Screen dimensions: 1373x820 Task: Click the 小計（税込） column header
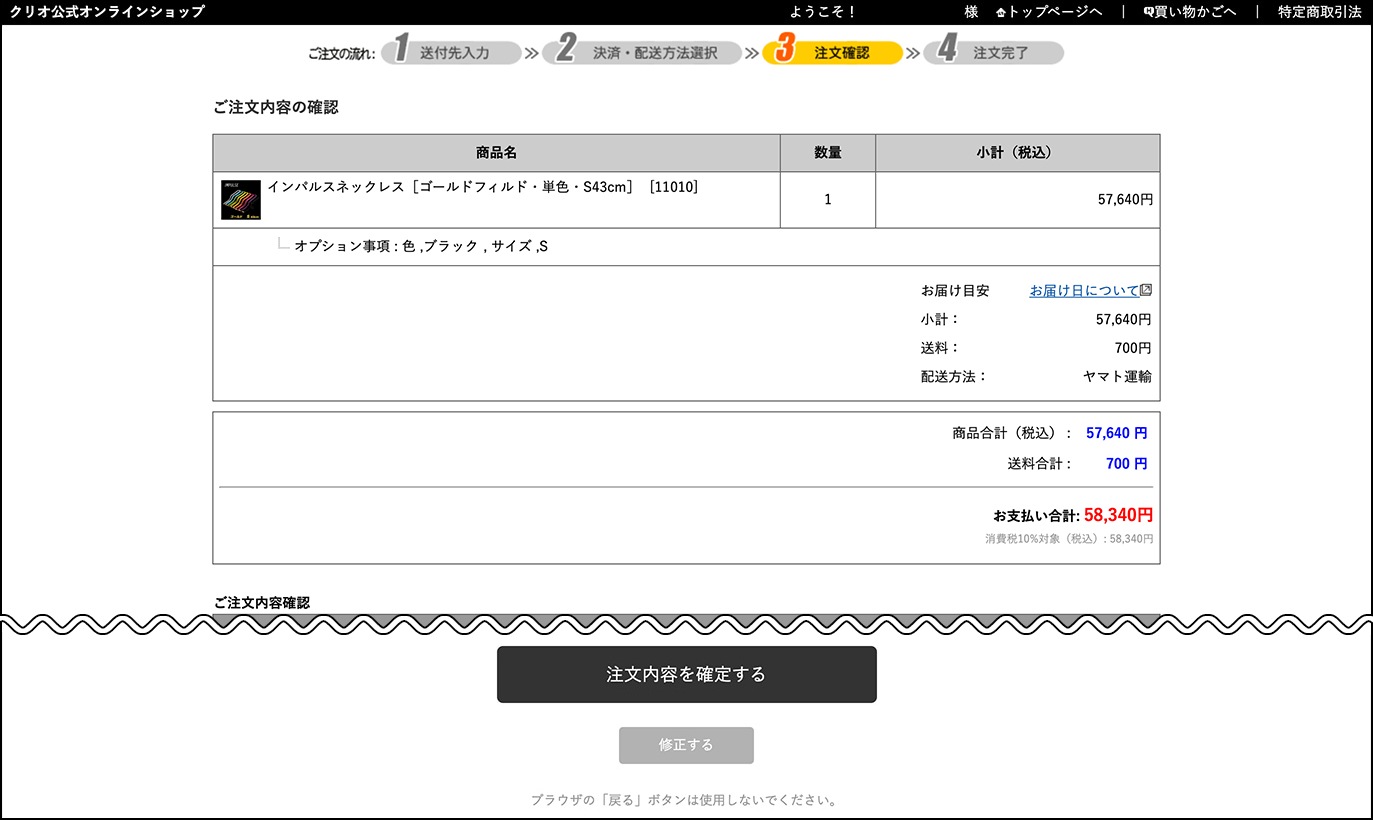tap(1017, 153)
